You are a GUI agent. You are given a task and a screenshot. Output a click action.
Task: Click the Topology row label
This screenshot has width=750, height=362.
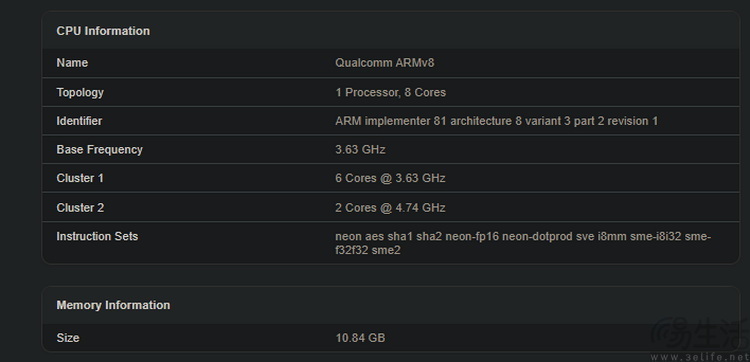click(x=80, y=92)
